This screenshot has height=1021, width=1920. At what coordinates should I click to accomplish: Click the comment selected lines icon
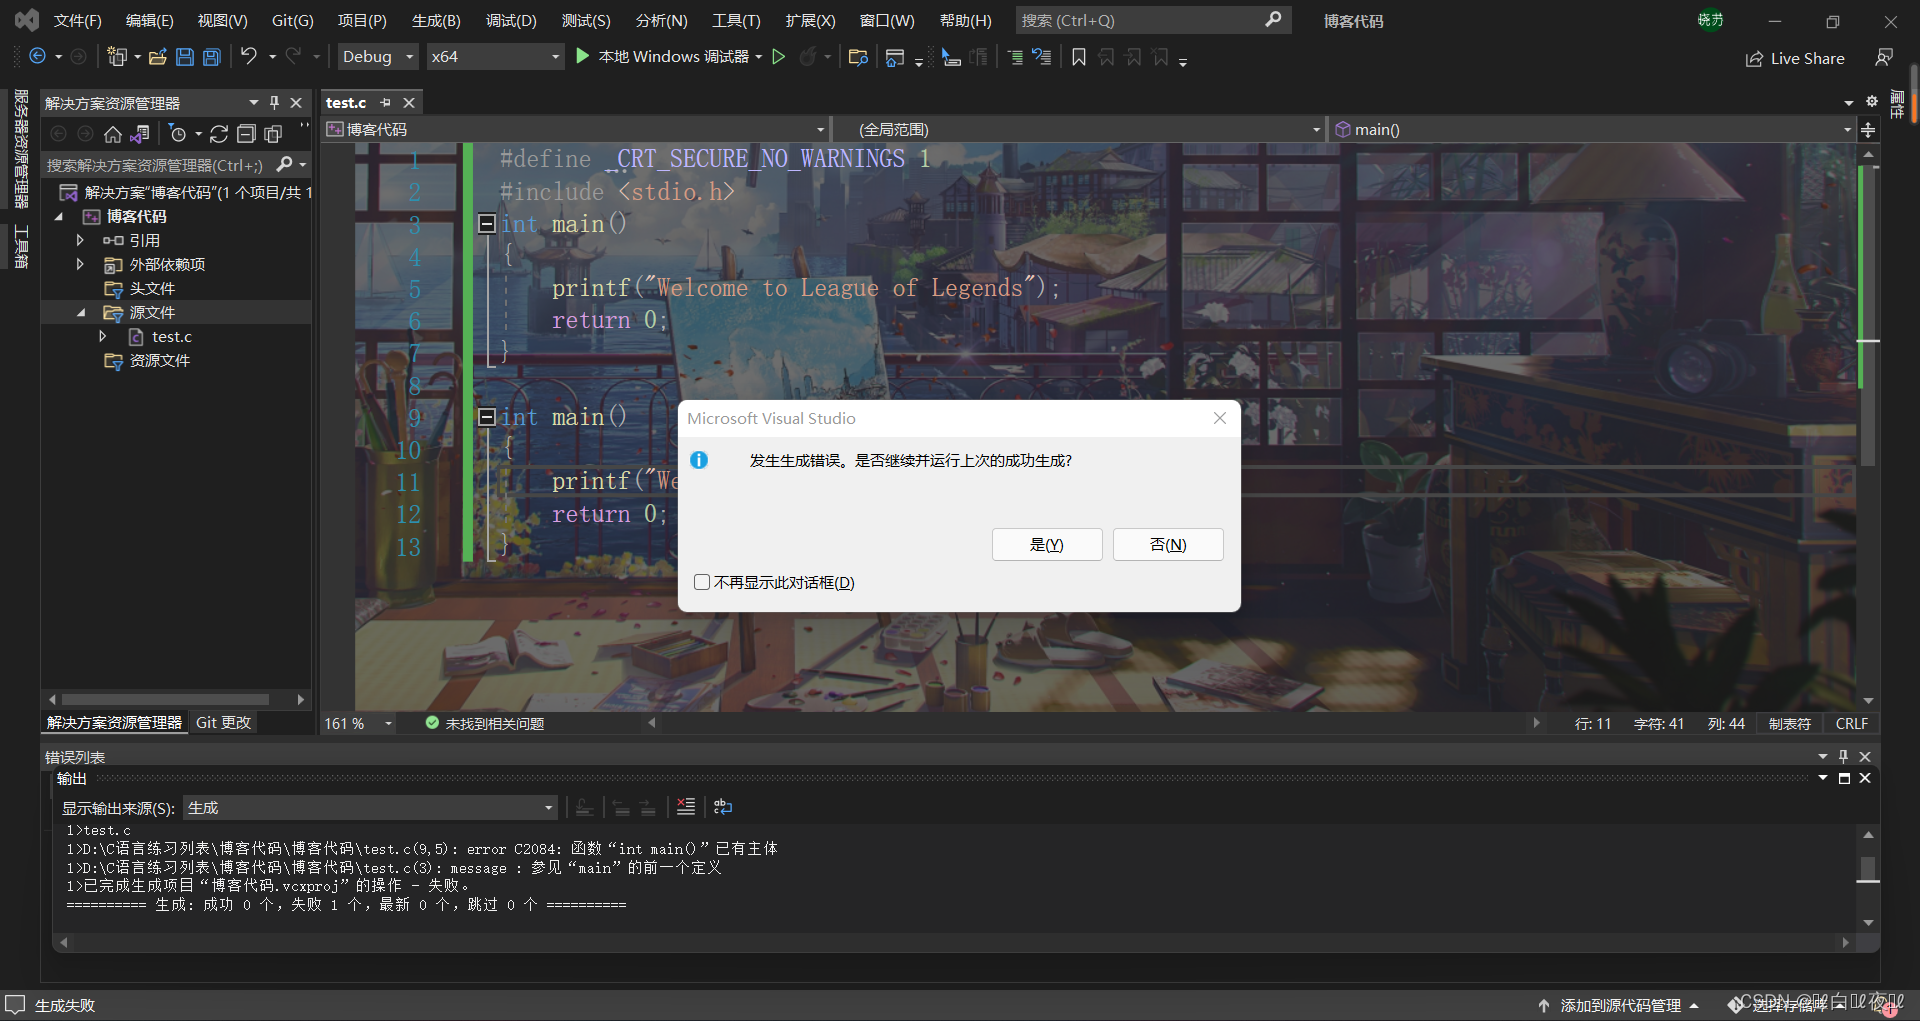1015,57
